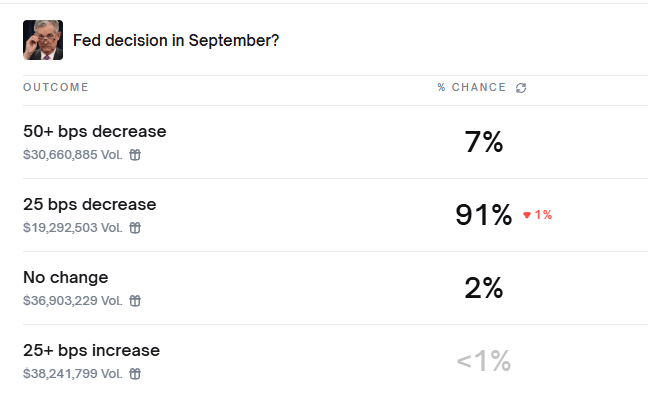The image size is (648, 413).
Task: Click the $30,660,885 Vol. text
Action: [x=73, y=155]
